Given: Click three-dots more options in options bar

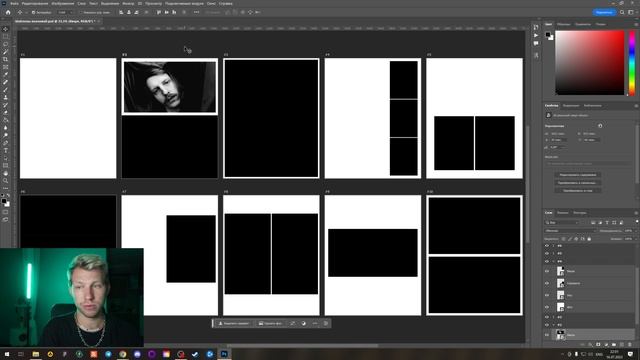Looking at the screenshot, I should tap(197, 12).
